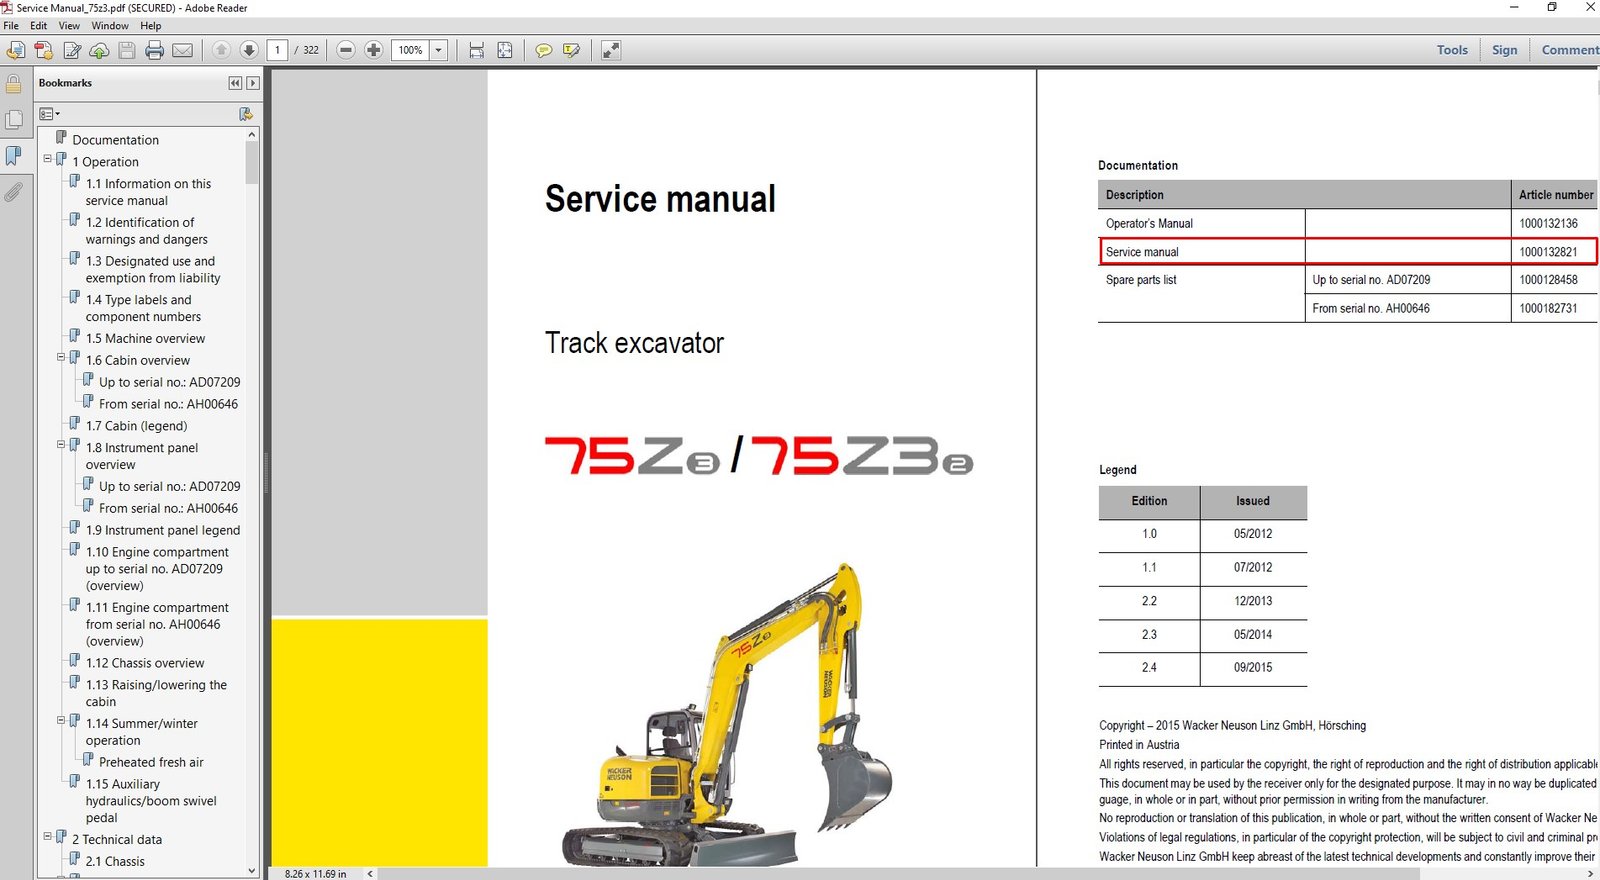Collapse the 1 Operation bookmark tree
This screenshot has width=1600, height=880.
click(47, 159)
